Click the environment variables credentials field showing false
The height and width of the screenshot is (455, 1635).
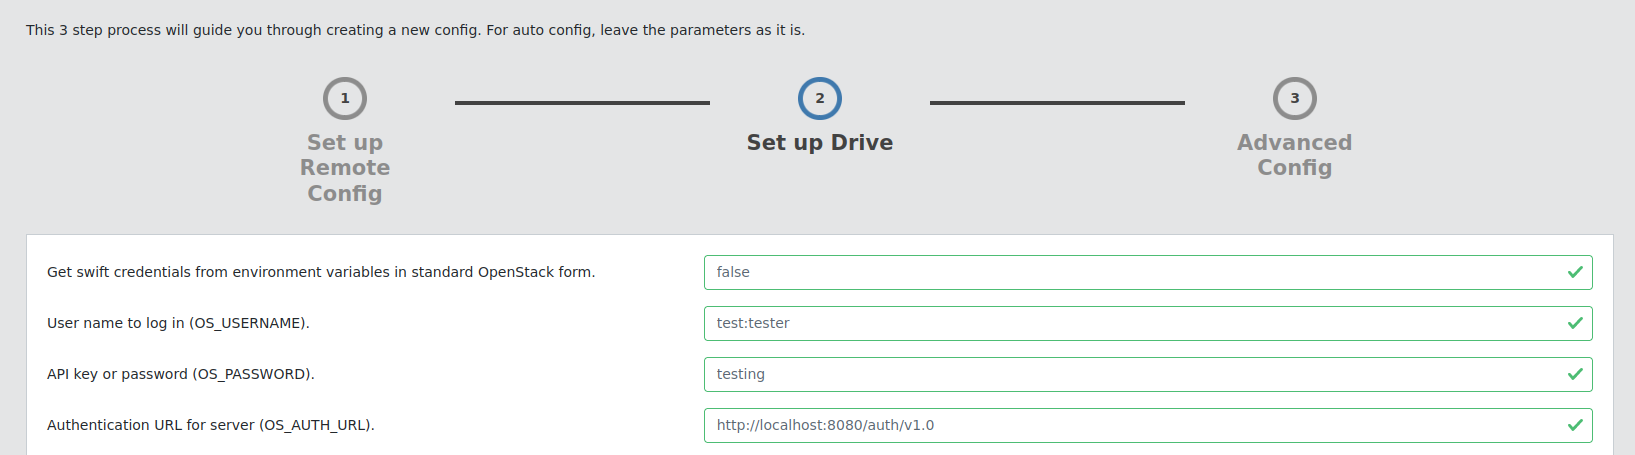[x=1130, y=272]
